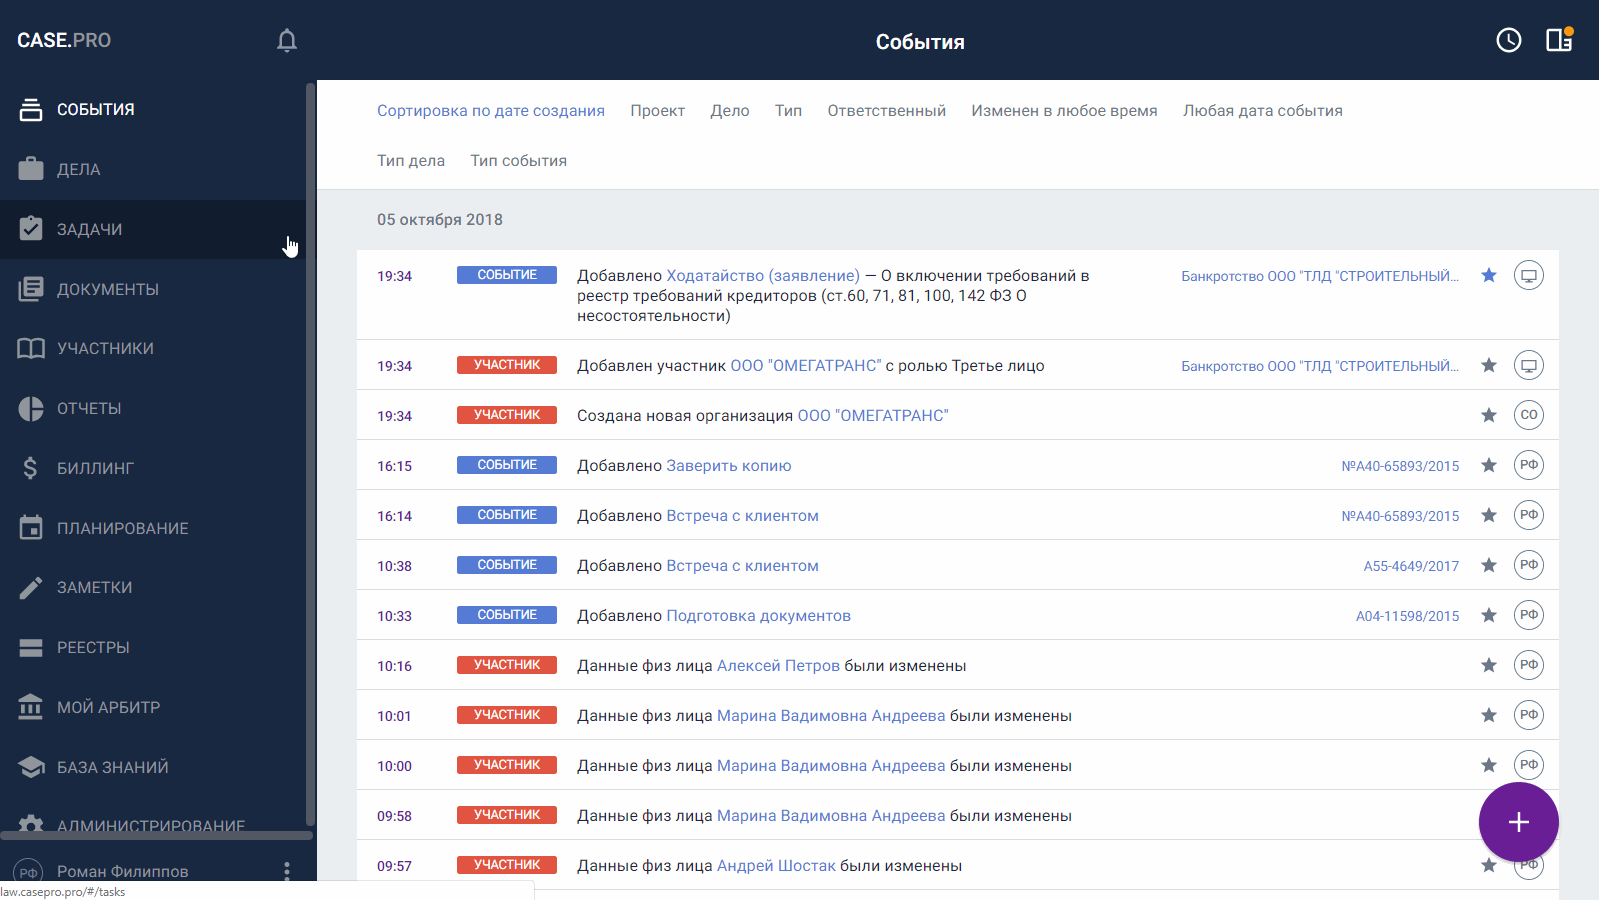The height and width of the screenshot is (900, 1600).
Task: Open the Тип filter
Action: [x=788, y=111]
